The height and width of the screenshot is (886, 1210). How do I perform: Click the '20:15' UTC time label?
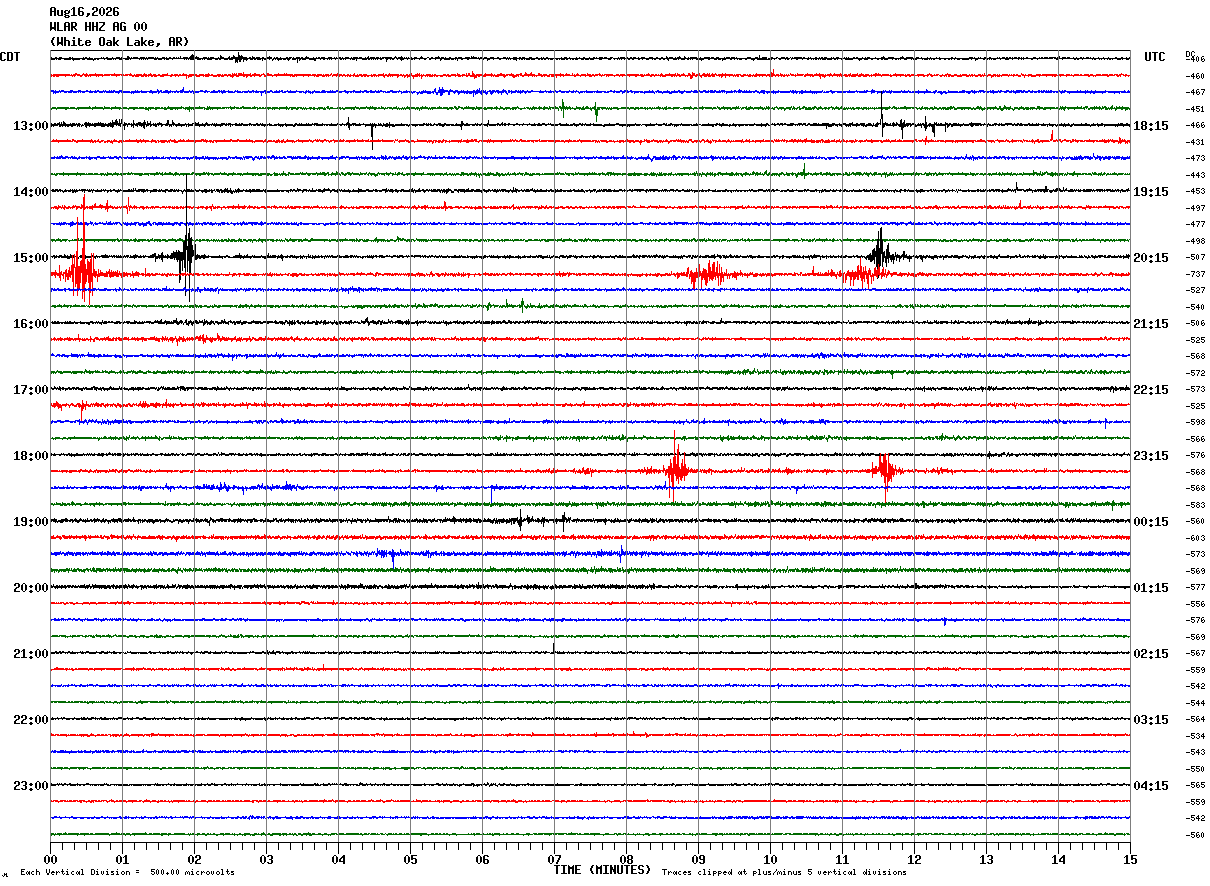[1151, 258]
